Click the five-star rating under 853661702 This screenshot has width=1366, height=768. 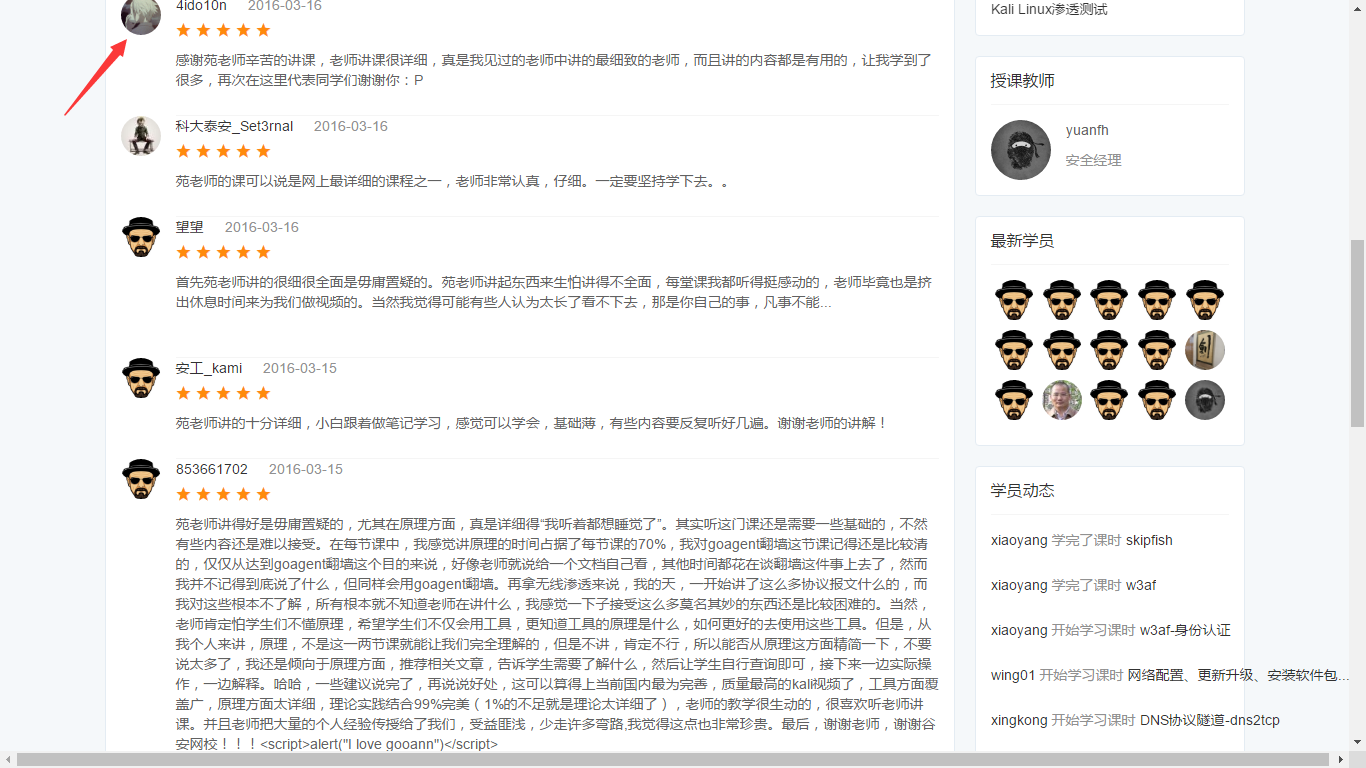point(224,494)
